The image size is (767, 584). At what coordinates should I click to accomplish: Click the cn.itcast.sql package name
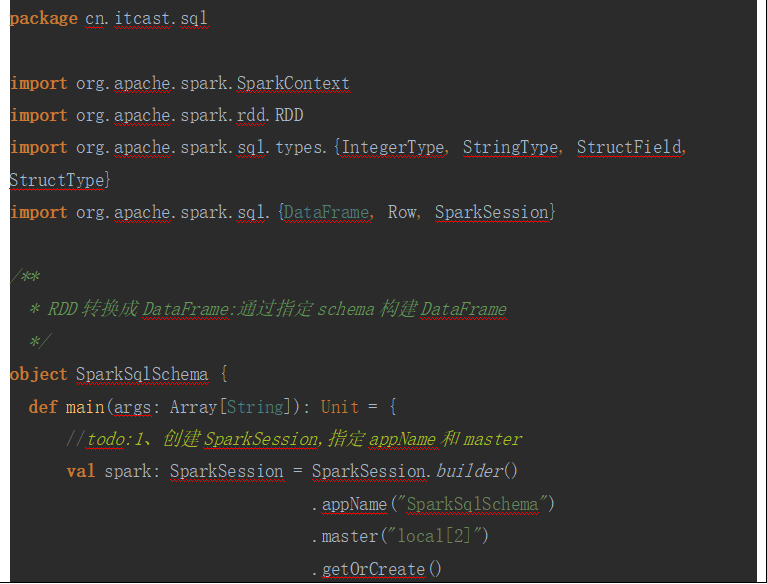click(147, 19)
